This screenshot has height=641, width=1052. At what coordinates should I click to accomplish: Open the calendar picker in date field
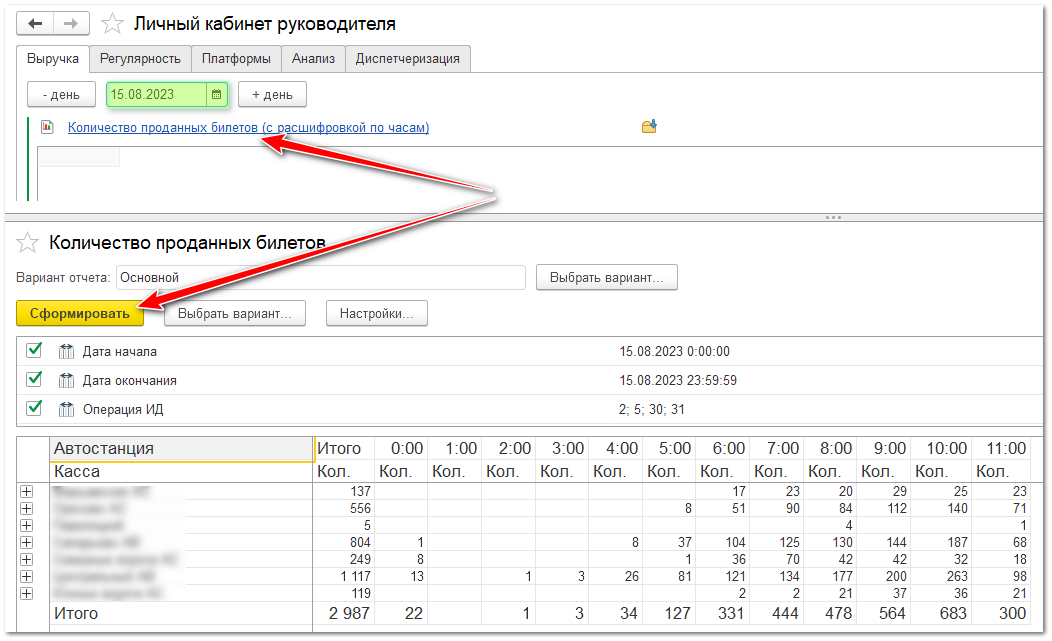pyautogui.click(x=216, y=95)
